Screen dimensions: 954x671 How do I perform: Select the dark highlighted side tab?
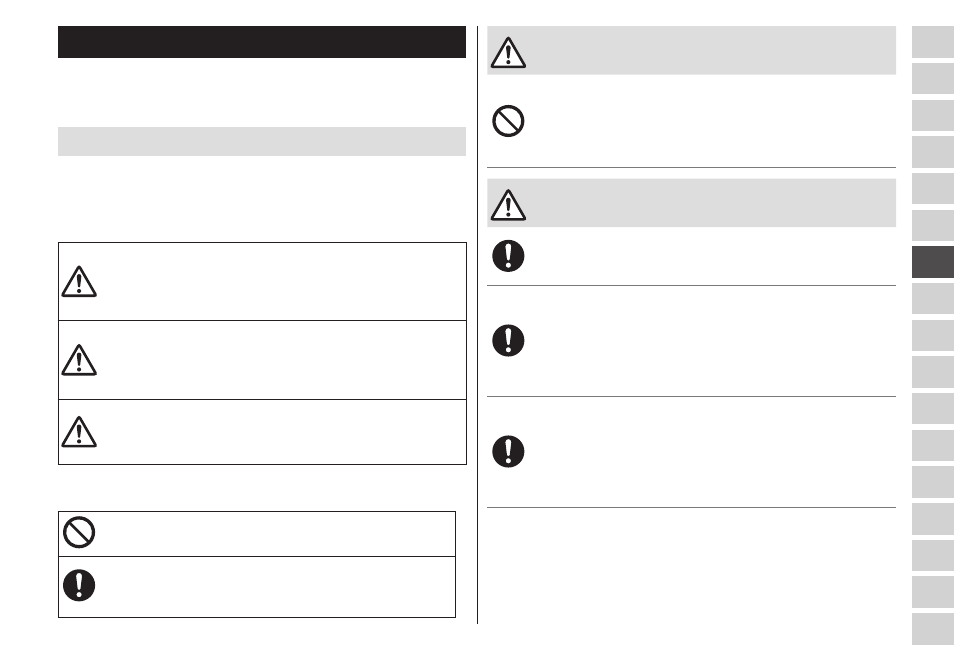tap(933, 262)
